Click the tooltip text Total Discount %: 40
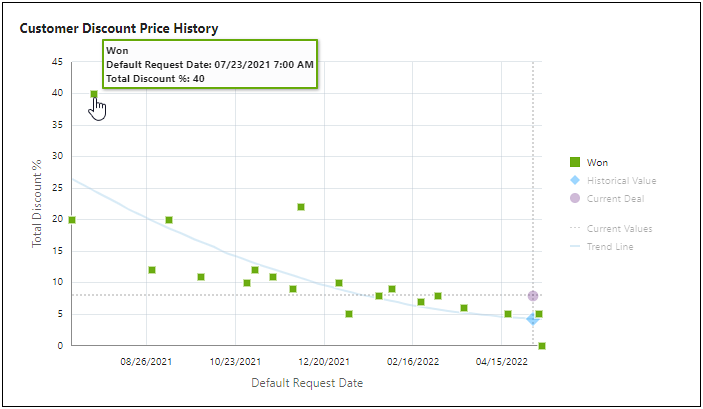Image resolution: width=703 pixels, height=409 pixels. coord(155,78)
